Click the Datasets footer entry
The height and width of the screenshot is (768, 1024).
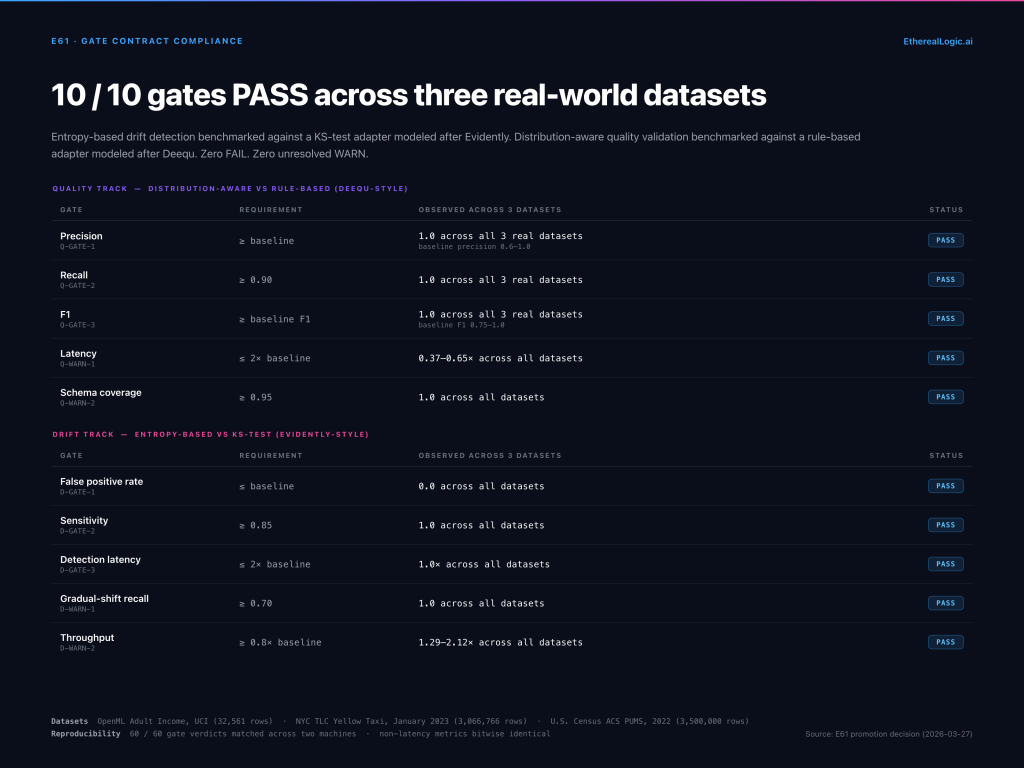pos(70,720)
